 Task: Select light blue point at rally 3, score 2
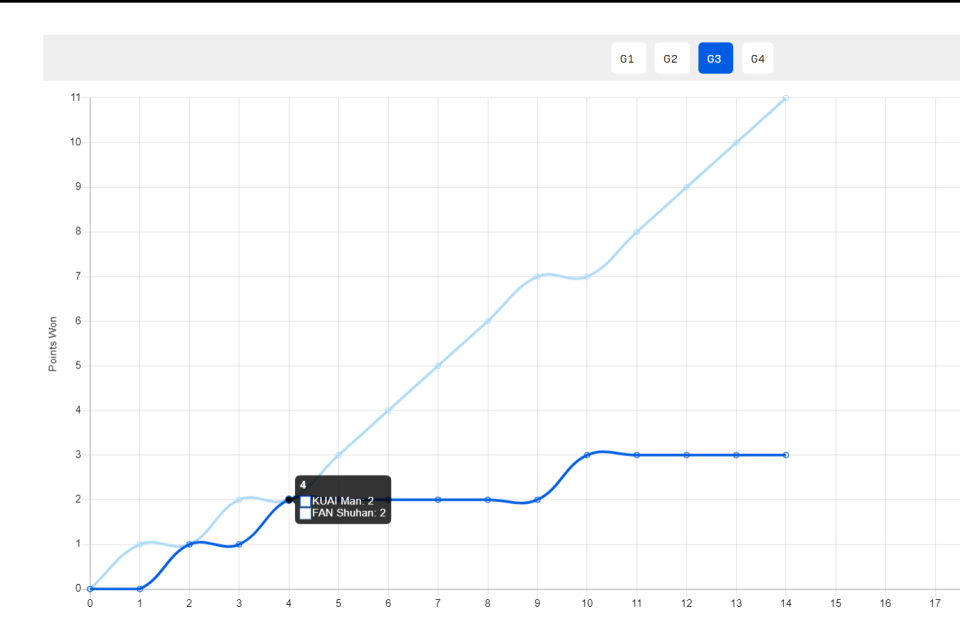click(x=239, y=500)
